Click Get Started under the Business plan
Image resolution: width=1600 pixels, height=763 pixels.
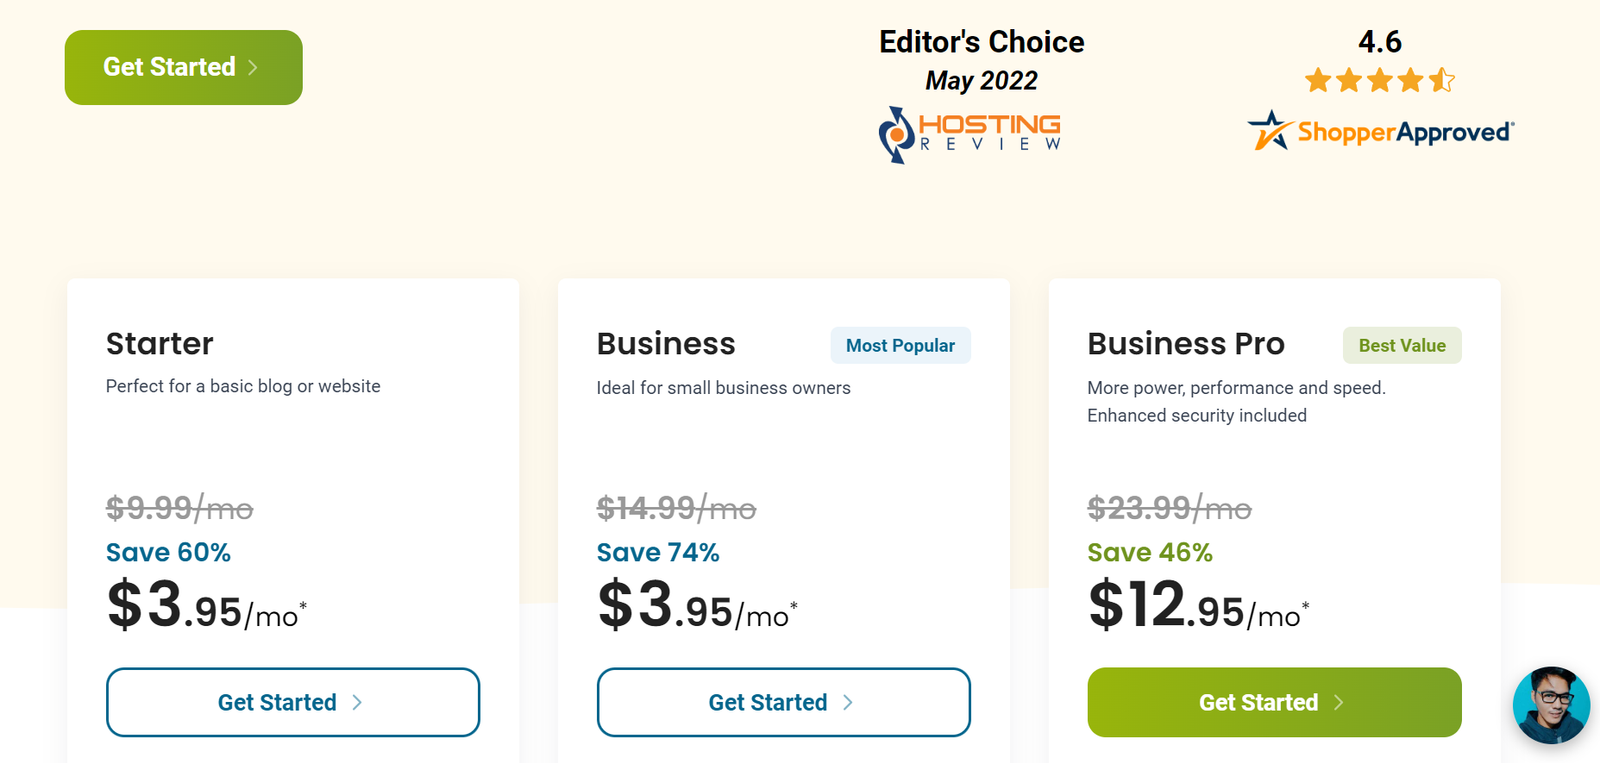point(783,702)
